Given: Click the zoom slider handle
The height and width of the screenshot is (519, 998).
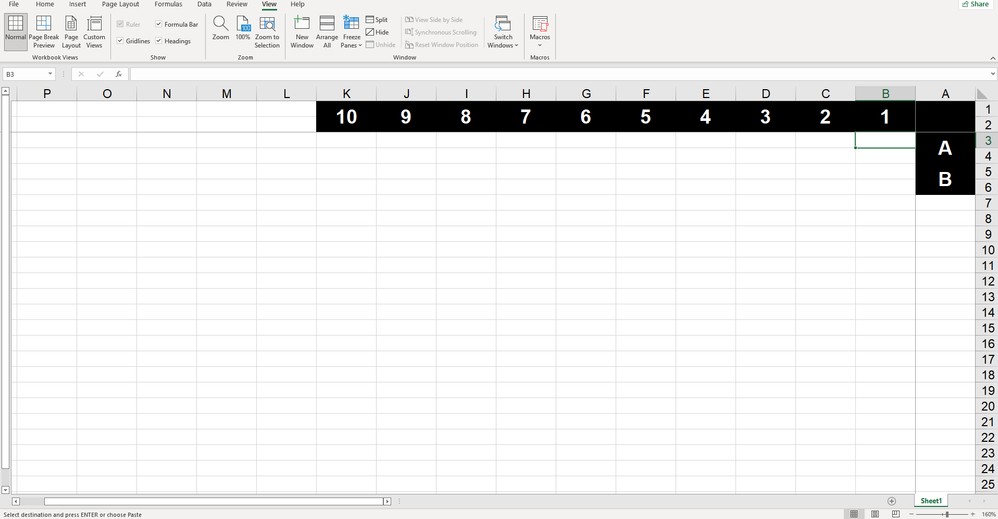Looking at the screenshot, I should click(947, 514).
